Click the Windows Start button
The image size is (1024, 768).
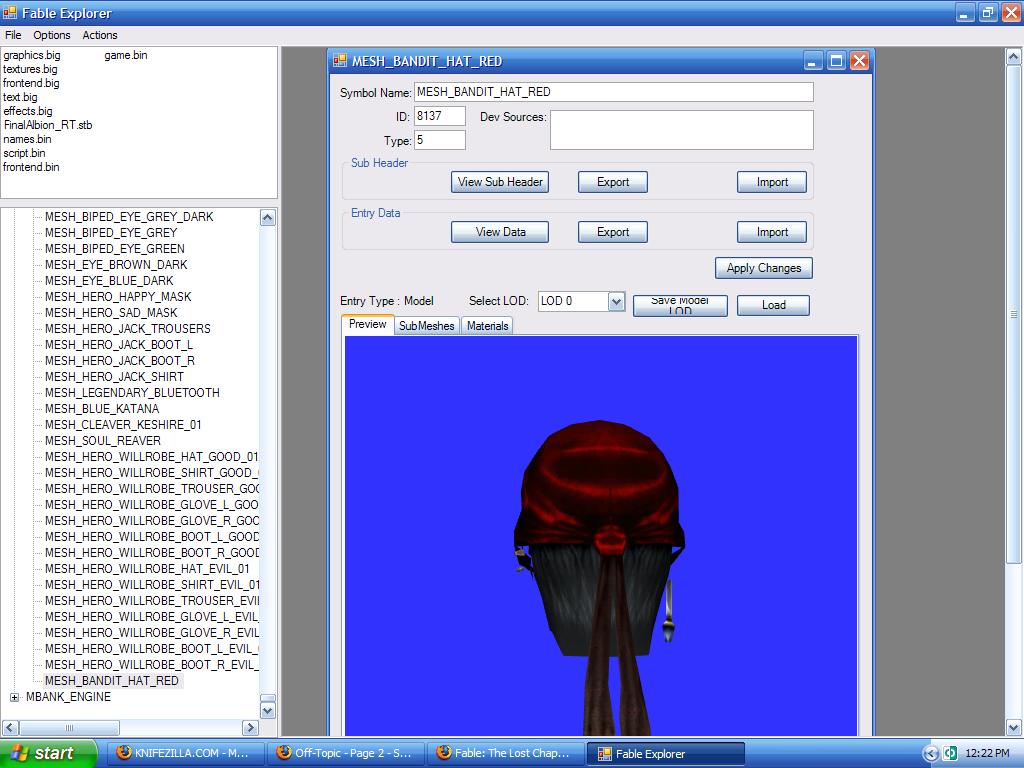[48, 753]
